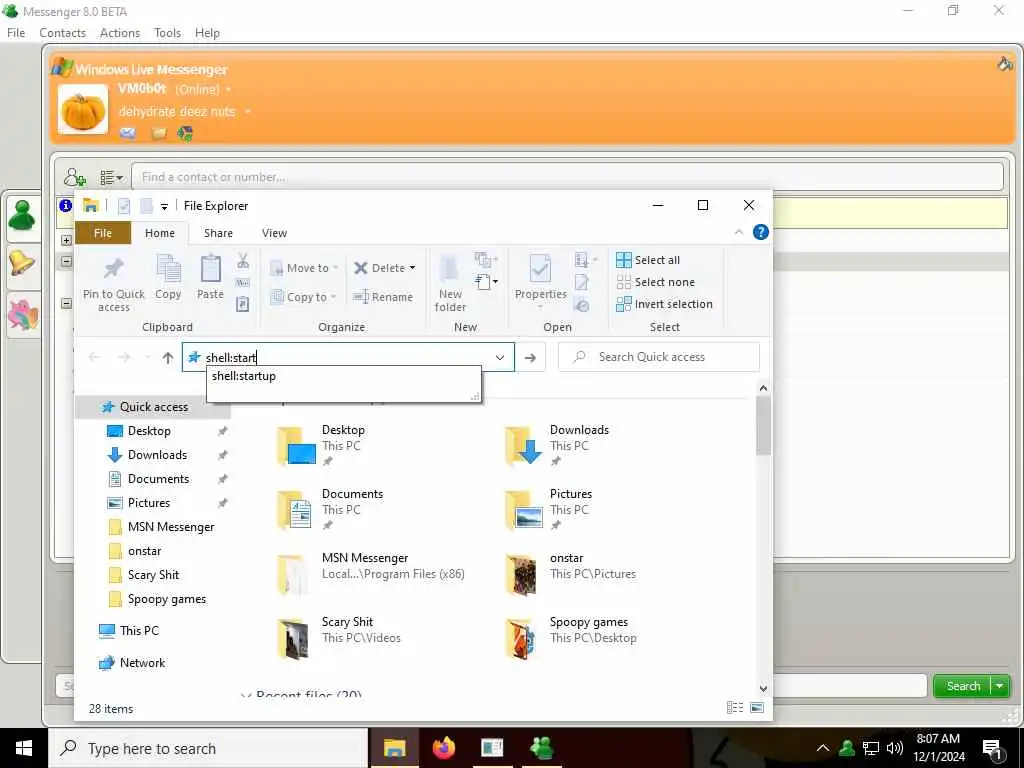Image resolution: width=1024 pixels, height=768 pixels.
Task: Open the Delete dropdown arrow
Action: pos(412,268)
